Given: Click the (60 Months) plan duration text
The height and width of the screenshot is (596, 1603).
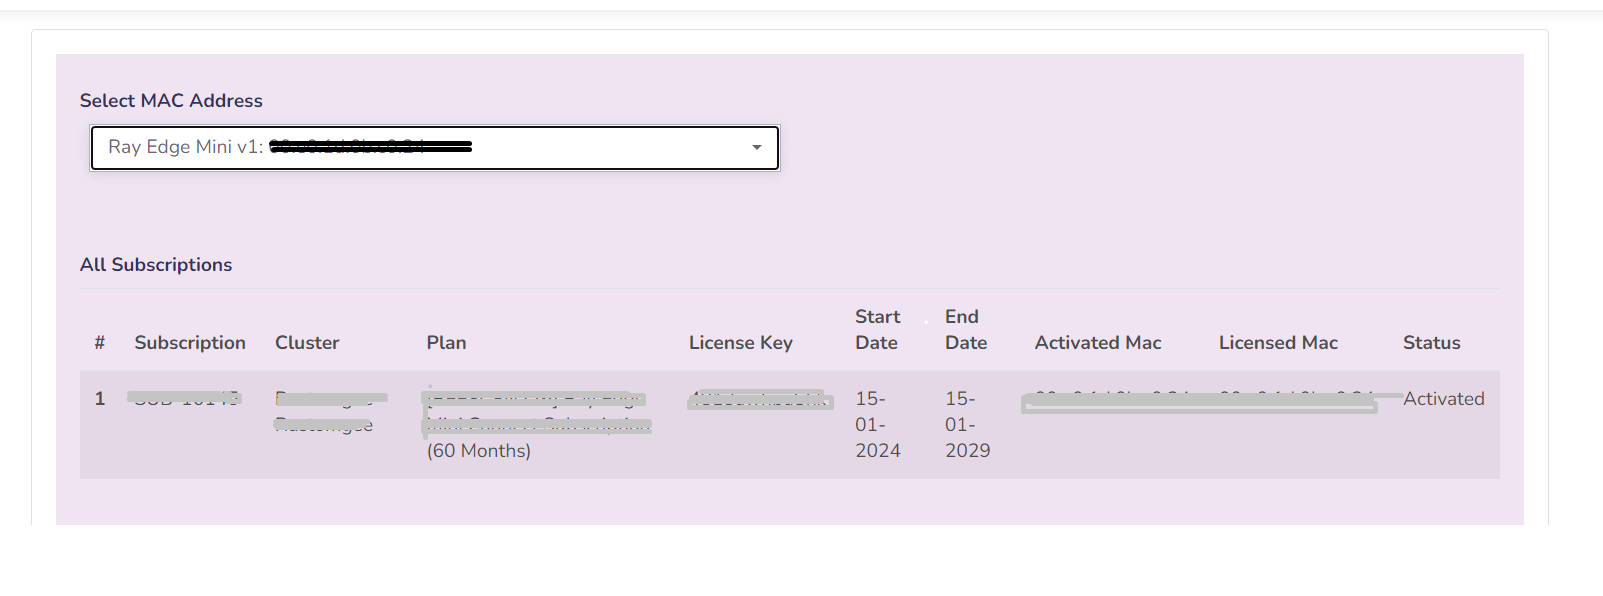Looking at the screenshot, I should 478,451.
